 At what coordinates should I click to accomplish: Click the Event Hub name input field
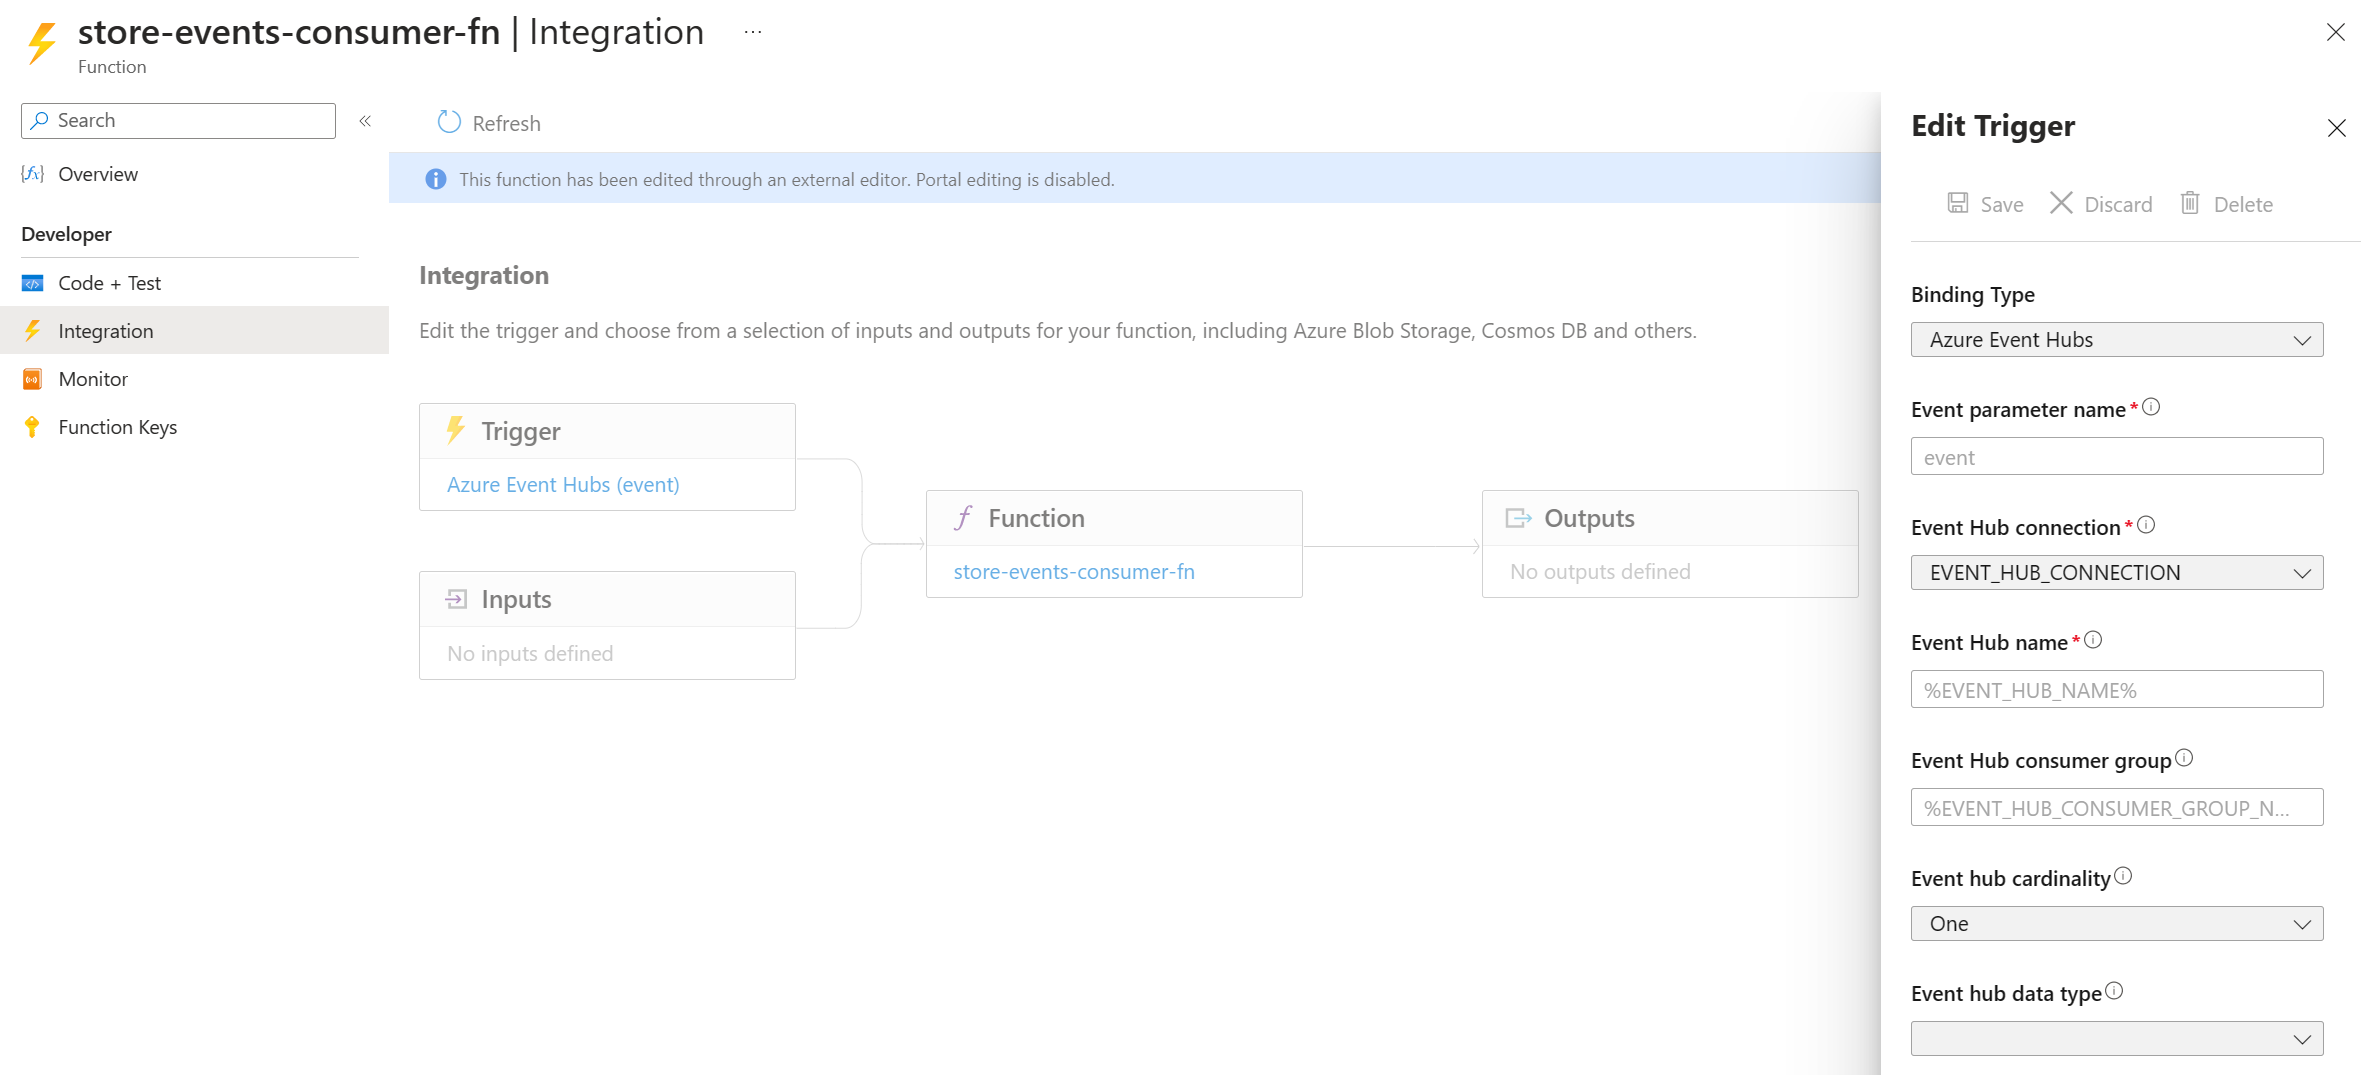(x=2116, y=690)
